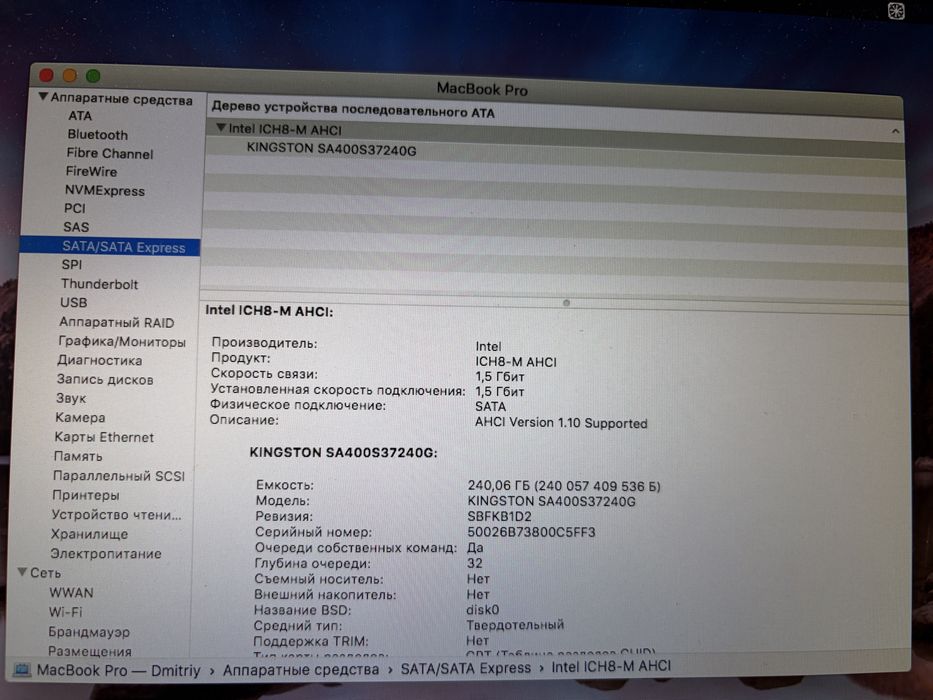This screenshot has height=700, width=933.
Task: Close the System Information window
Action: (46, 75)
